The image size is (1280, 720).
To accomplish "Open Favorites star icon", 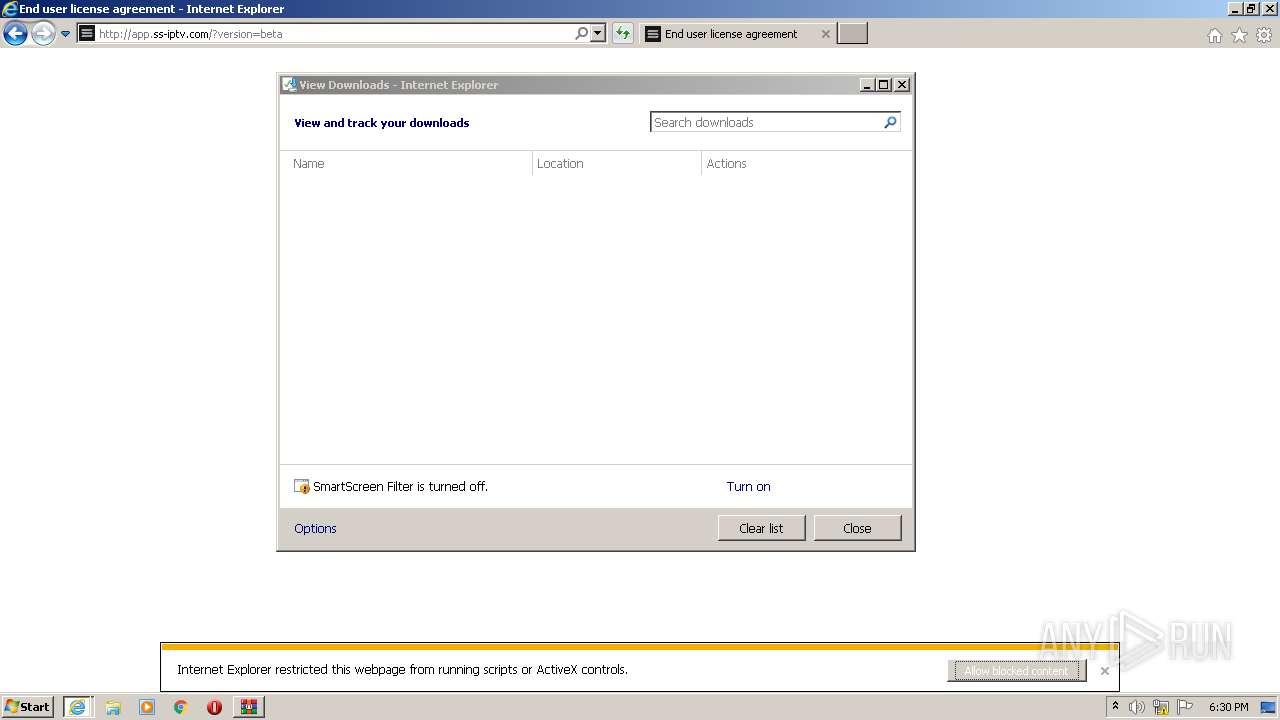I will [x=1239, y=35].
